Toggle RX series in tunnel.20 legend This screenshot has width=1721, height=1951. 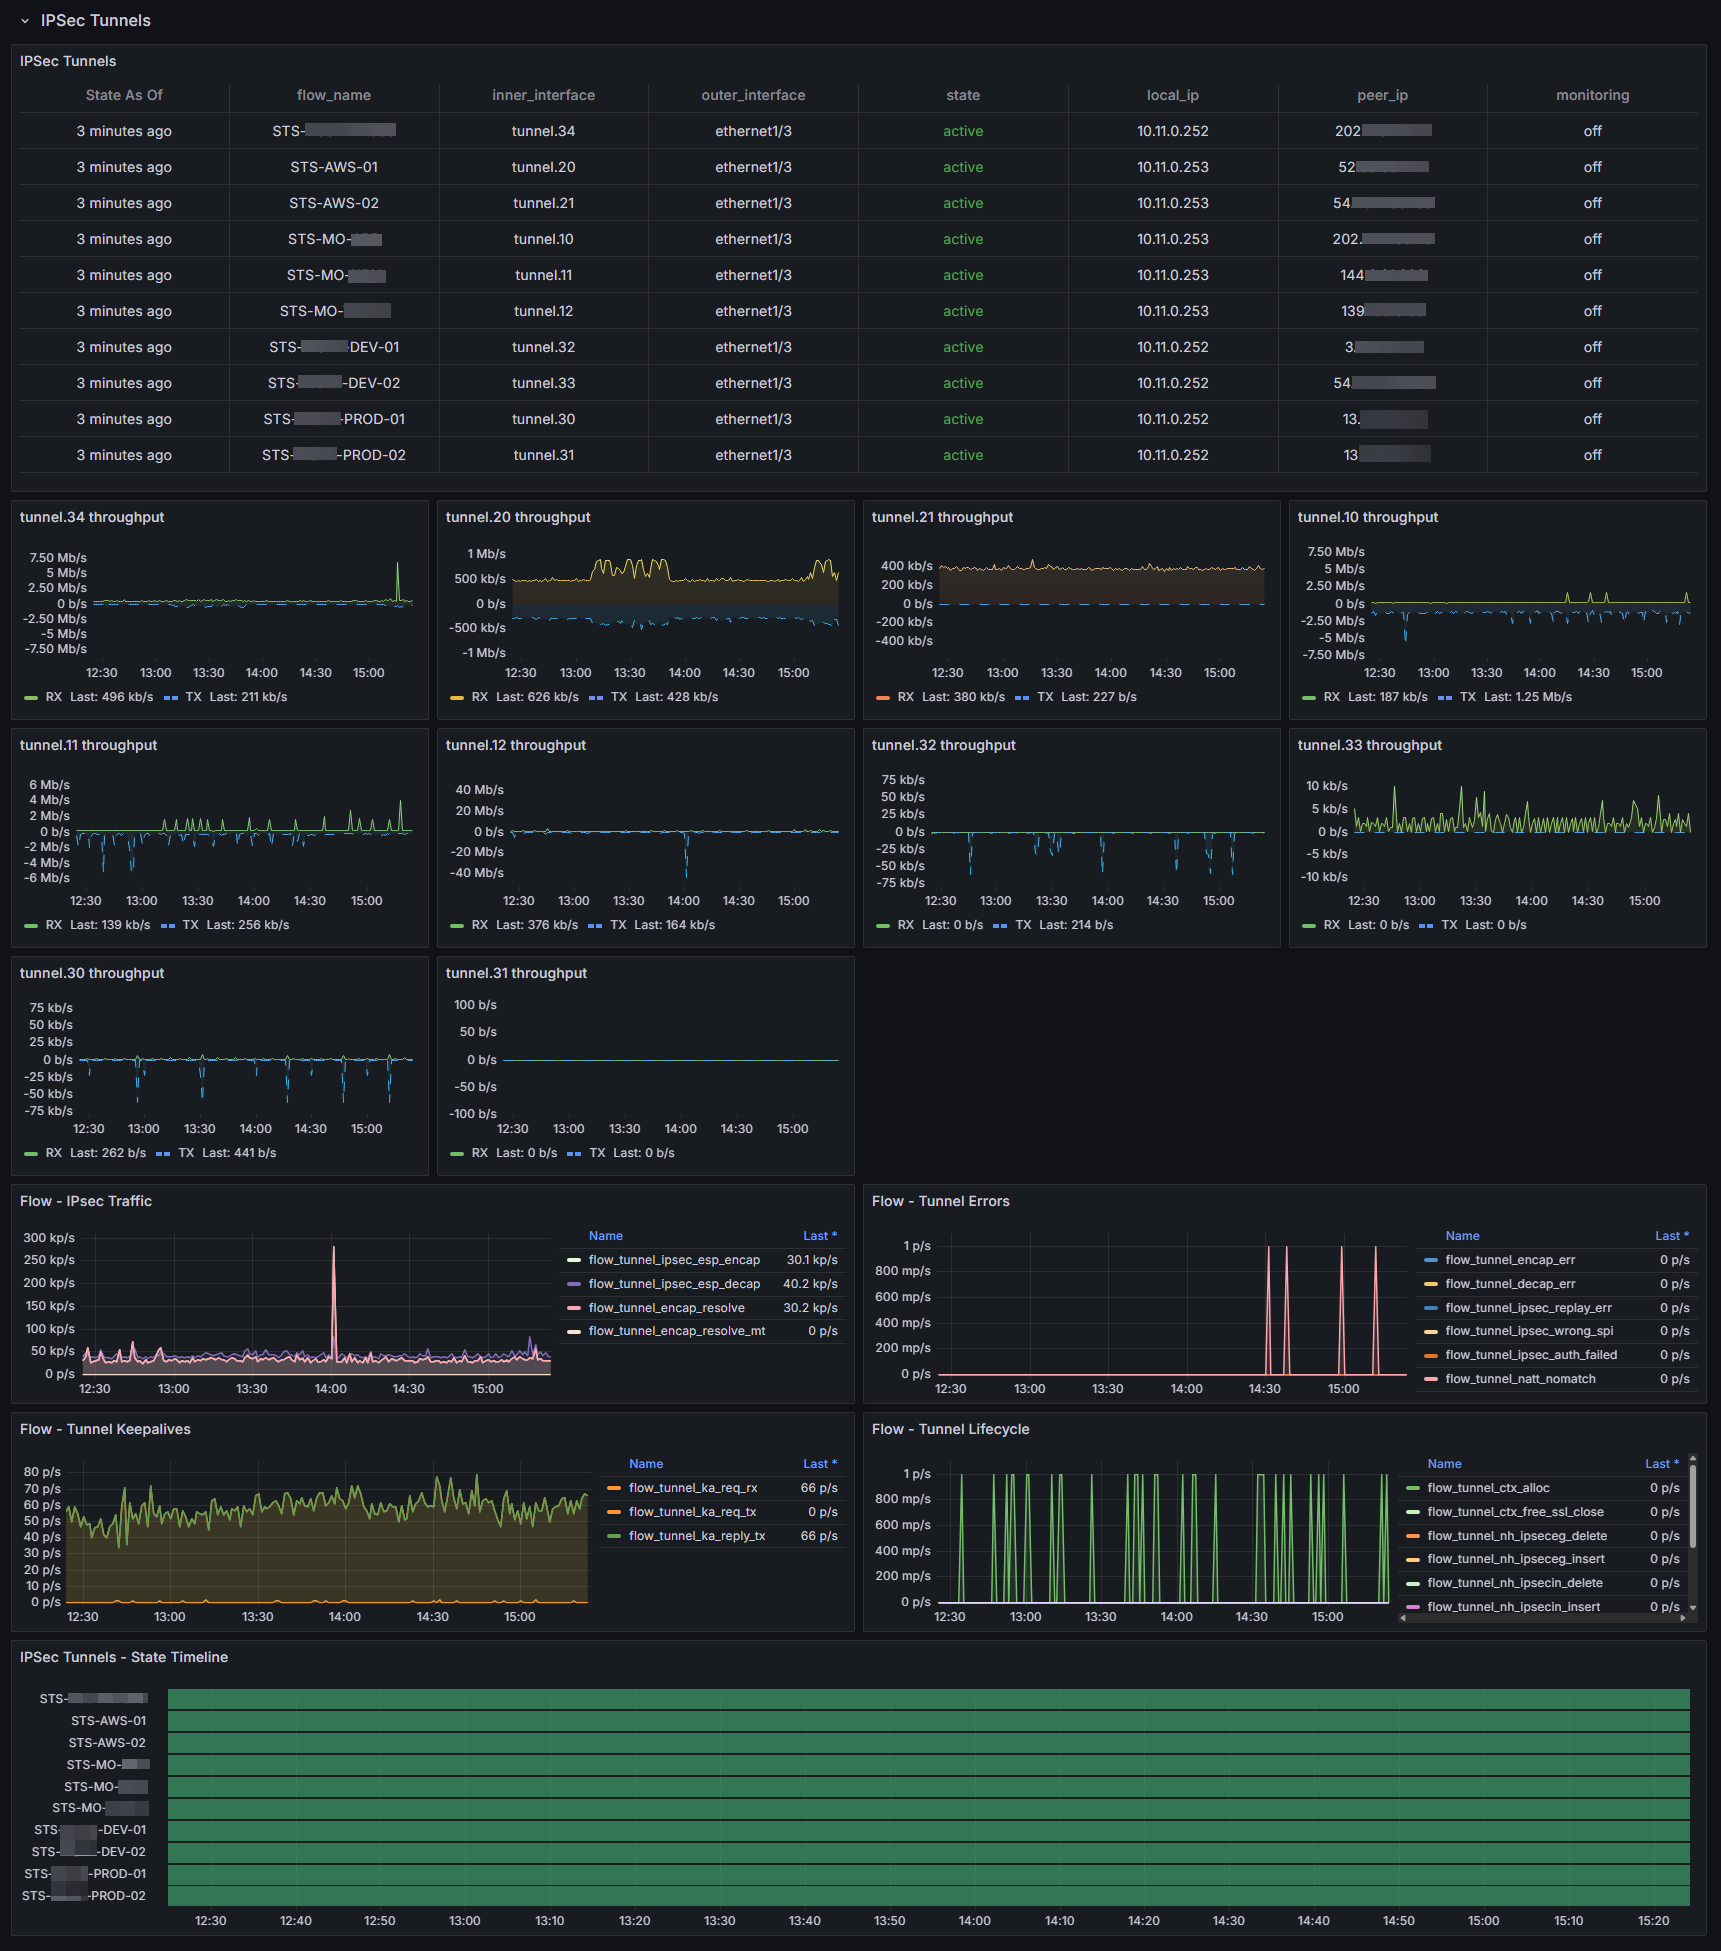coord(480,697)
